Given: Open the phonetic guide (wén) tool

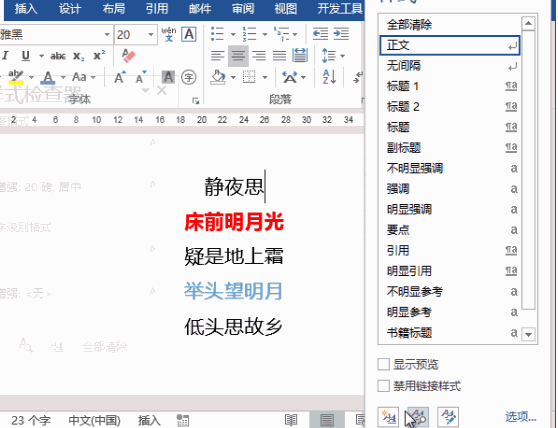Looking at the screenshot, I should [x=169, y=34].
